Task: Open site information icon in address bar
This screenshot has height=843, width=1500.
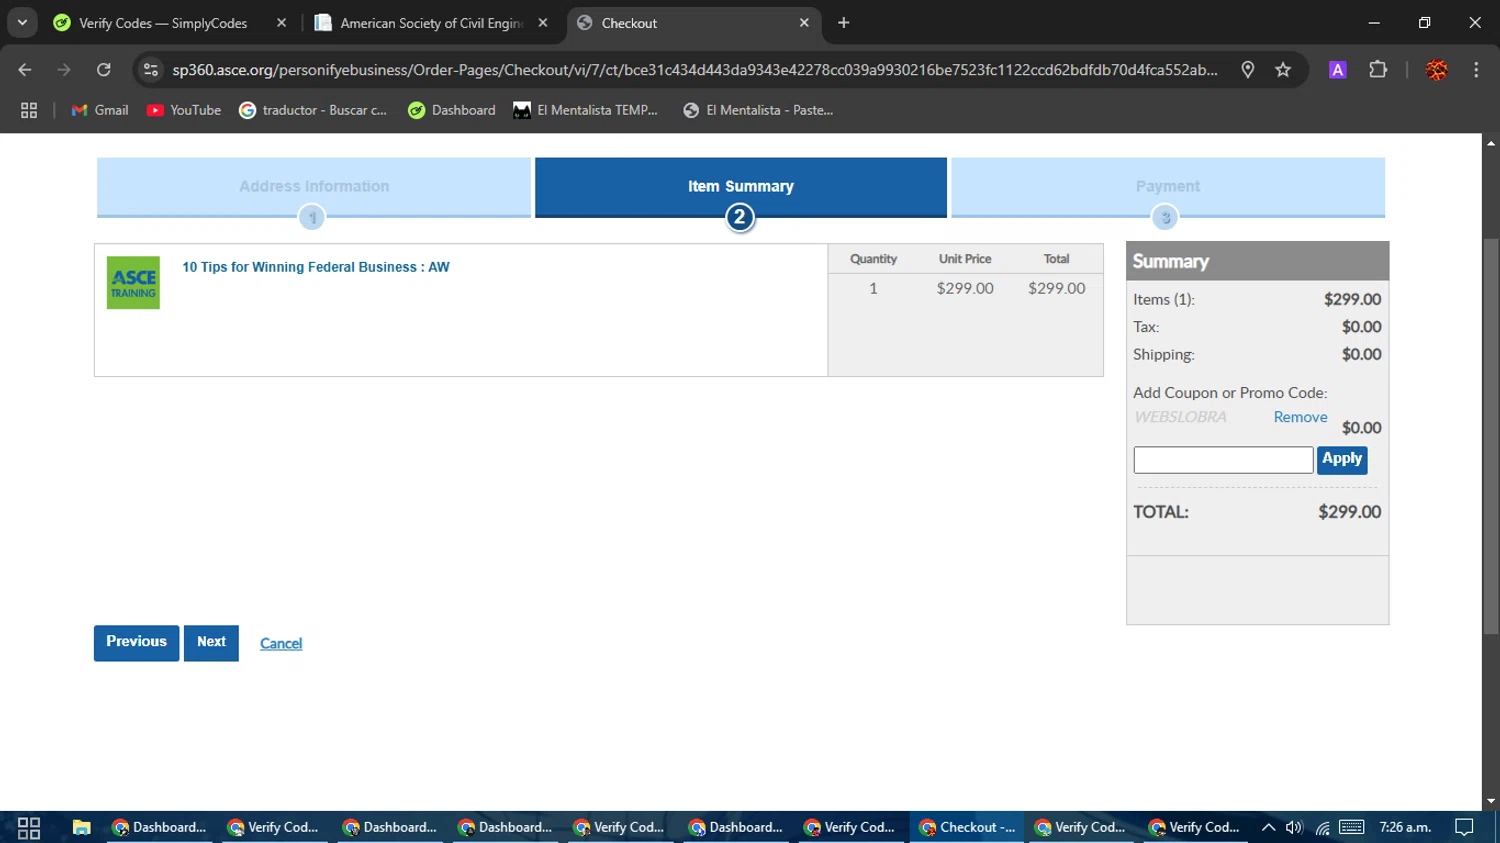Action: click(x=151, y=70)
